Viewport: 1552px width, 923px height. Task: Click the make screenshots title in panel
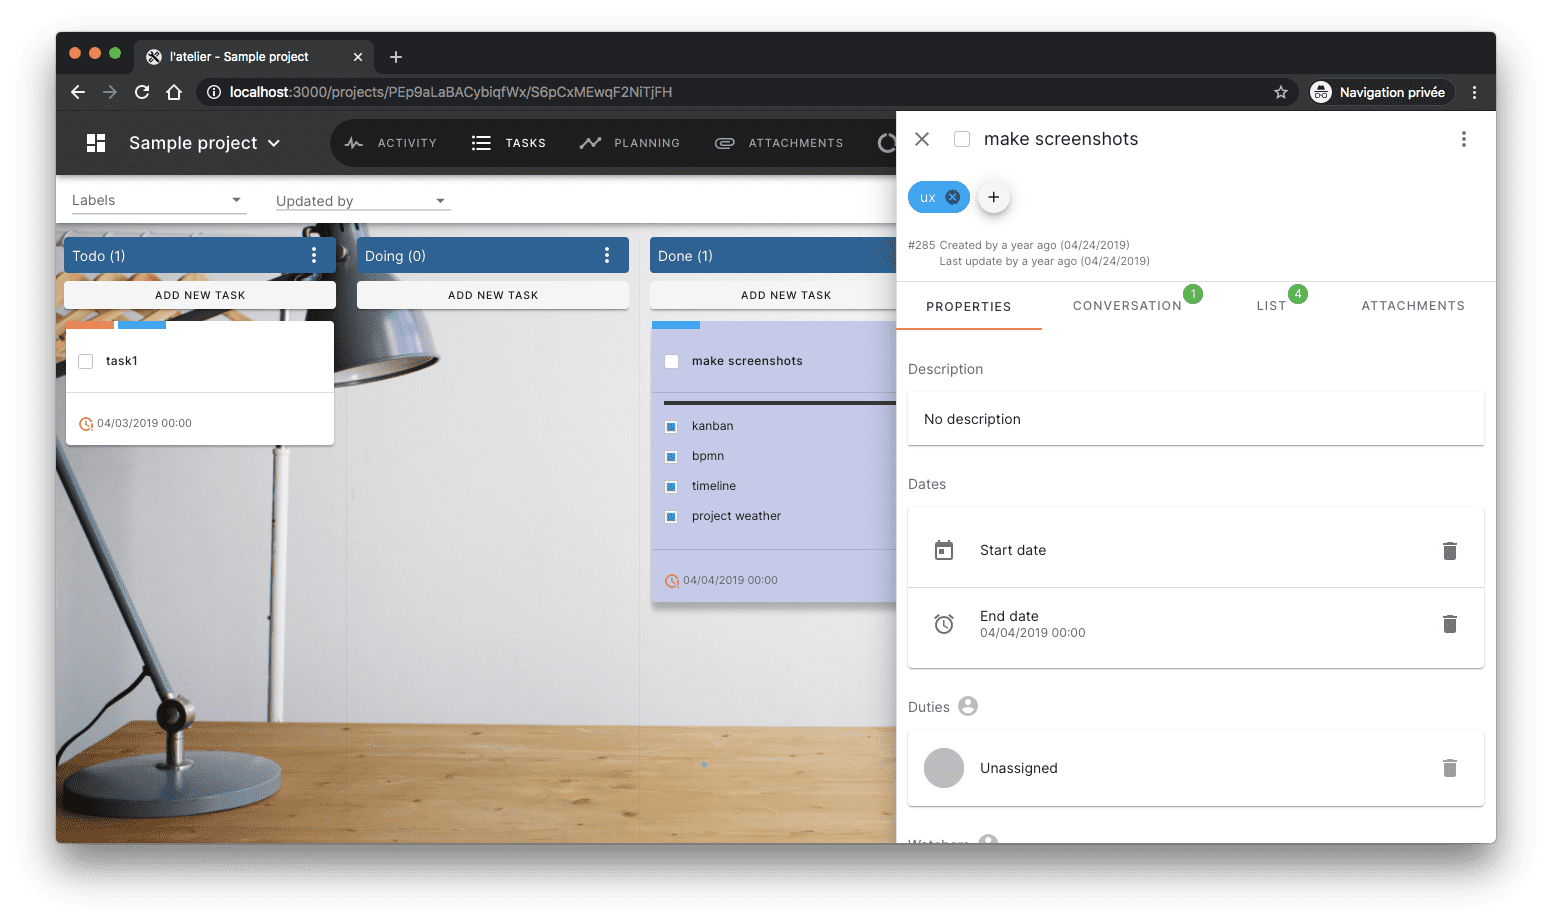(x=1061, y=139)
